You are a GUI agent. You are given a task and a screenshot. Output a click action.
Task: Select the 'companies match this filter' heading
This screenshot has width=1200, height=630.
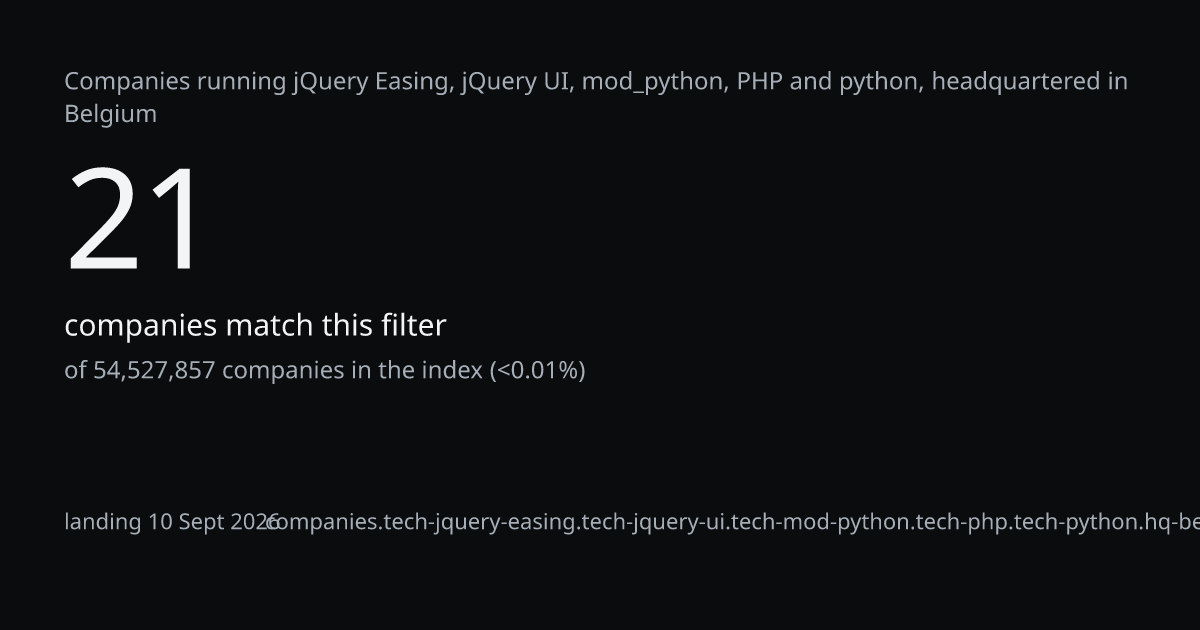255,325
